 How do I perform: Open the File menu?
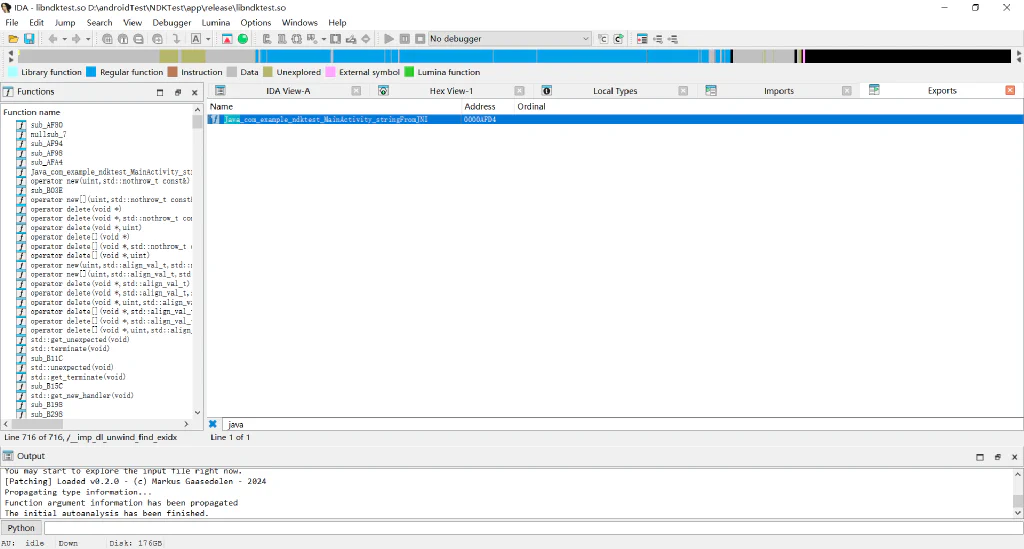[12, 22]
